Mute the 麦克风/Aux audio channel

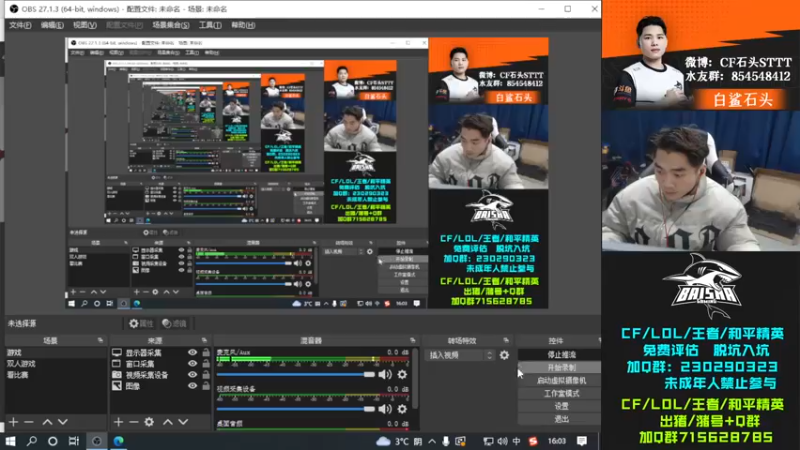coord(385,374)
